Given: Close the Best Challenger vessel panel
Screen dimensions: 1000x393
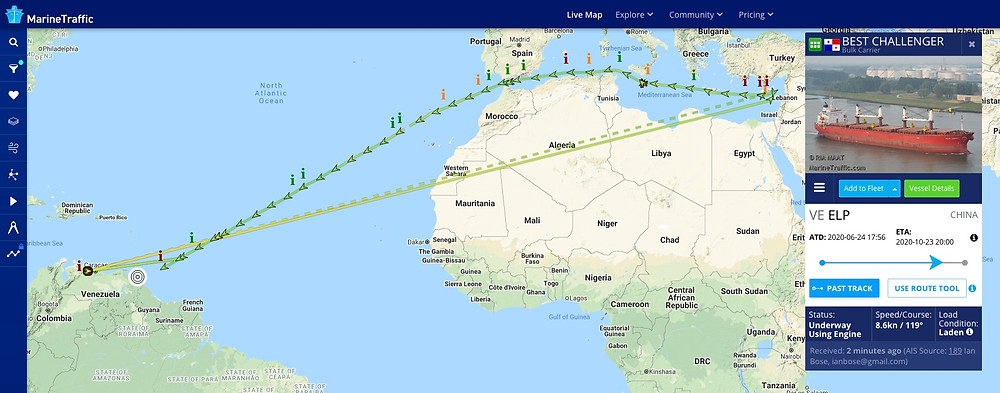Looking at the screenshot, I should point(972,44).
